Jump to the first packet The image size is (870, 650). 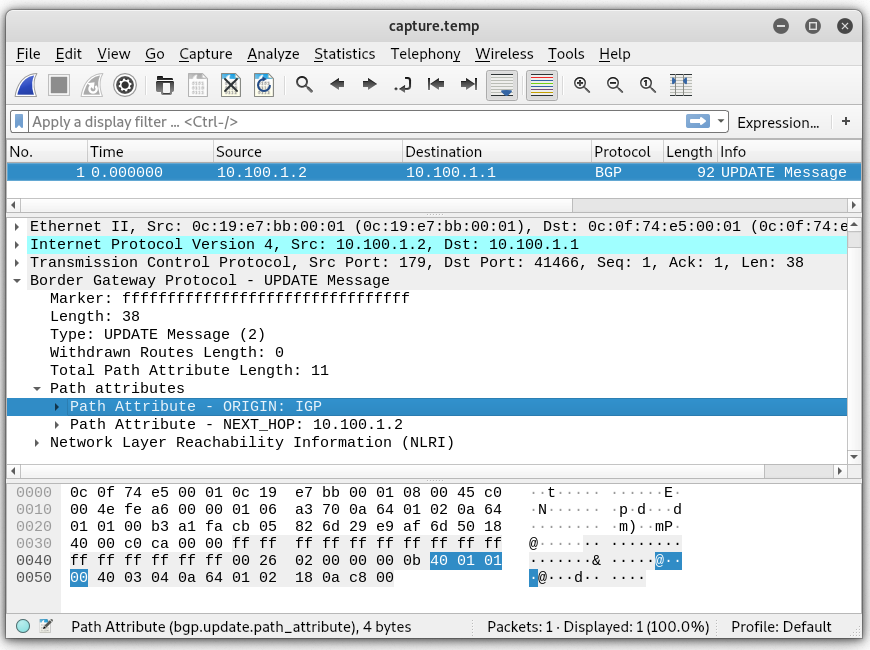pos(435,85)
